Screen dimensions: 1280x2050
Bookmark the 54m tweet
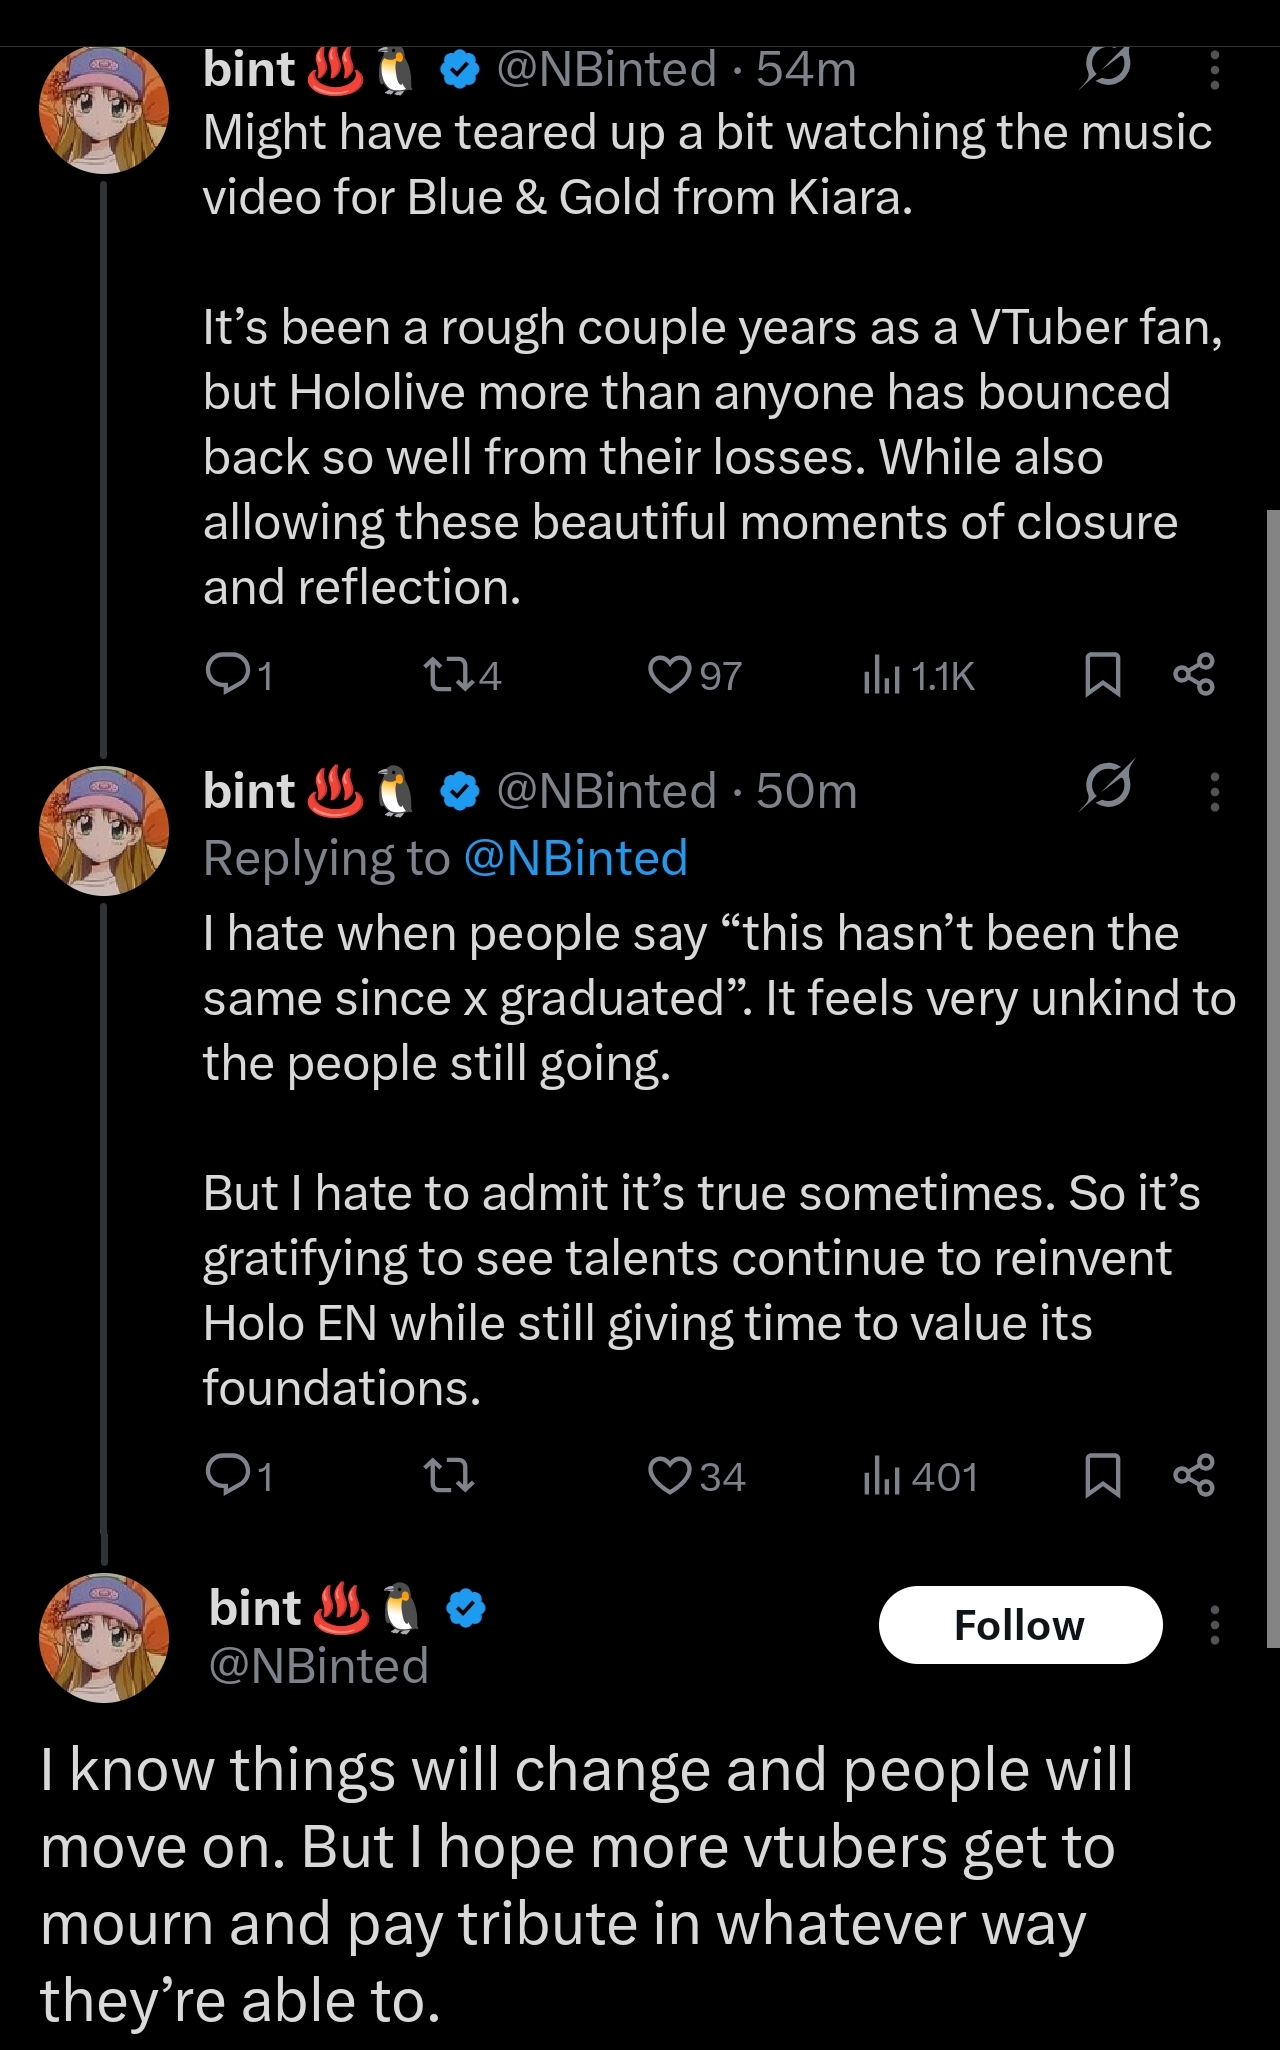(x=1102, y=675)
